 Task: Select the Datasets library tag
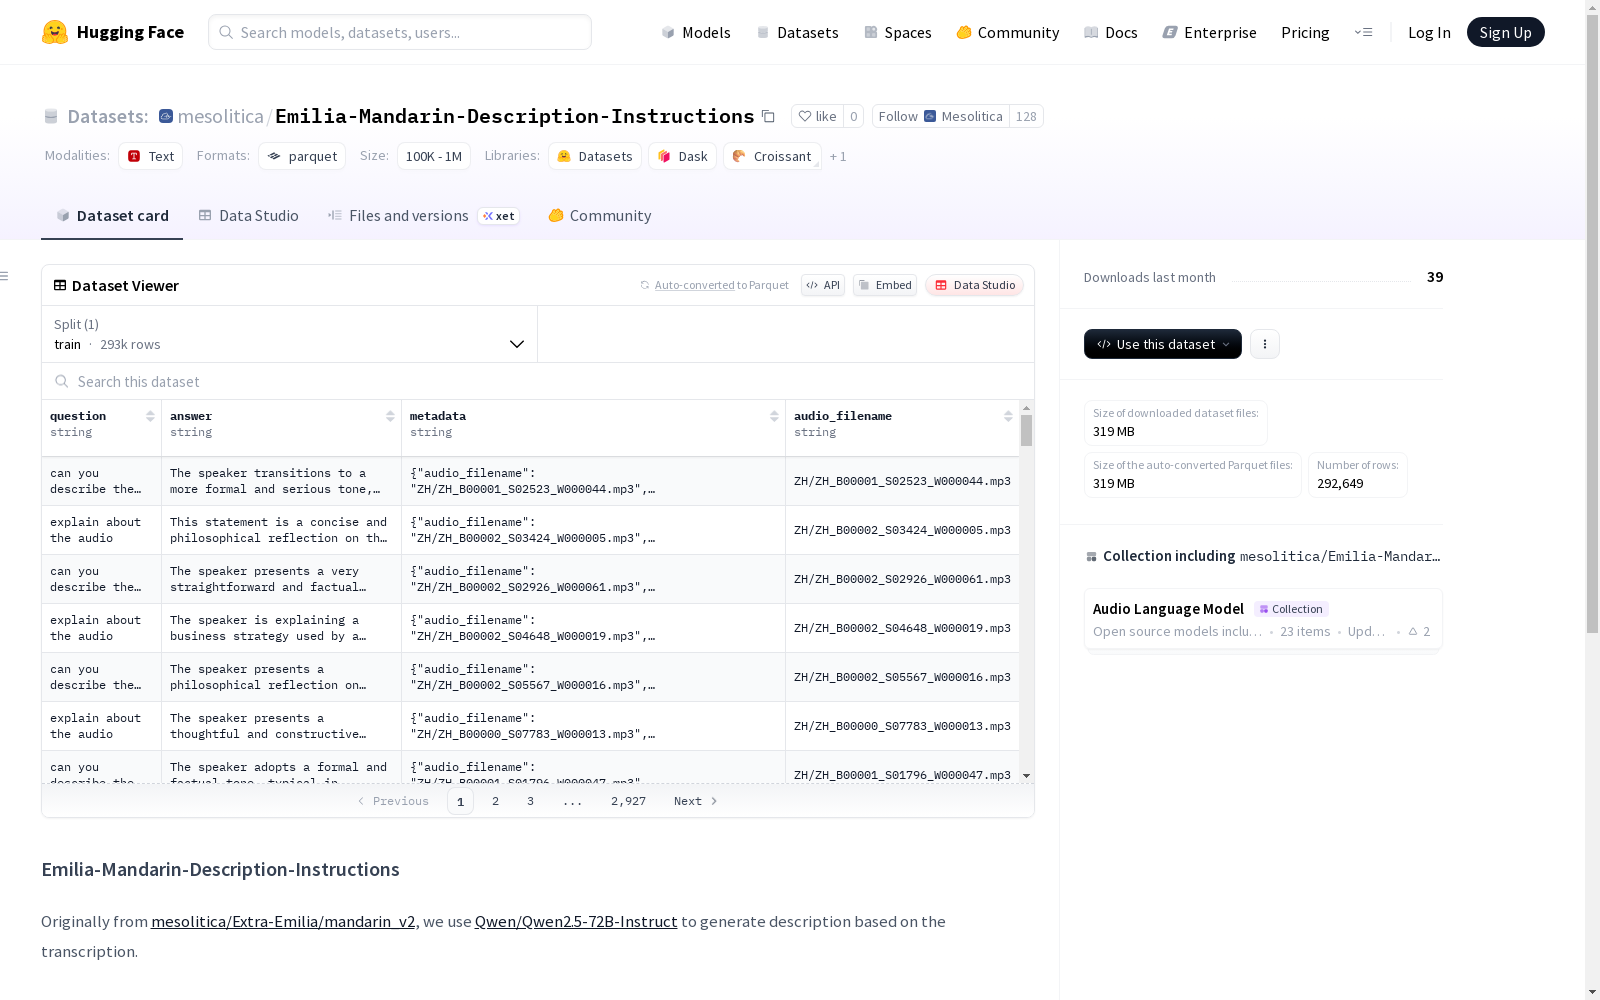click(595, 156)
